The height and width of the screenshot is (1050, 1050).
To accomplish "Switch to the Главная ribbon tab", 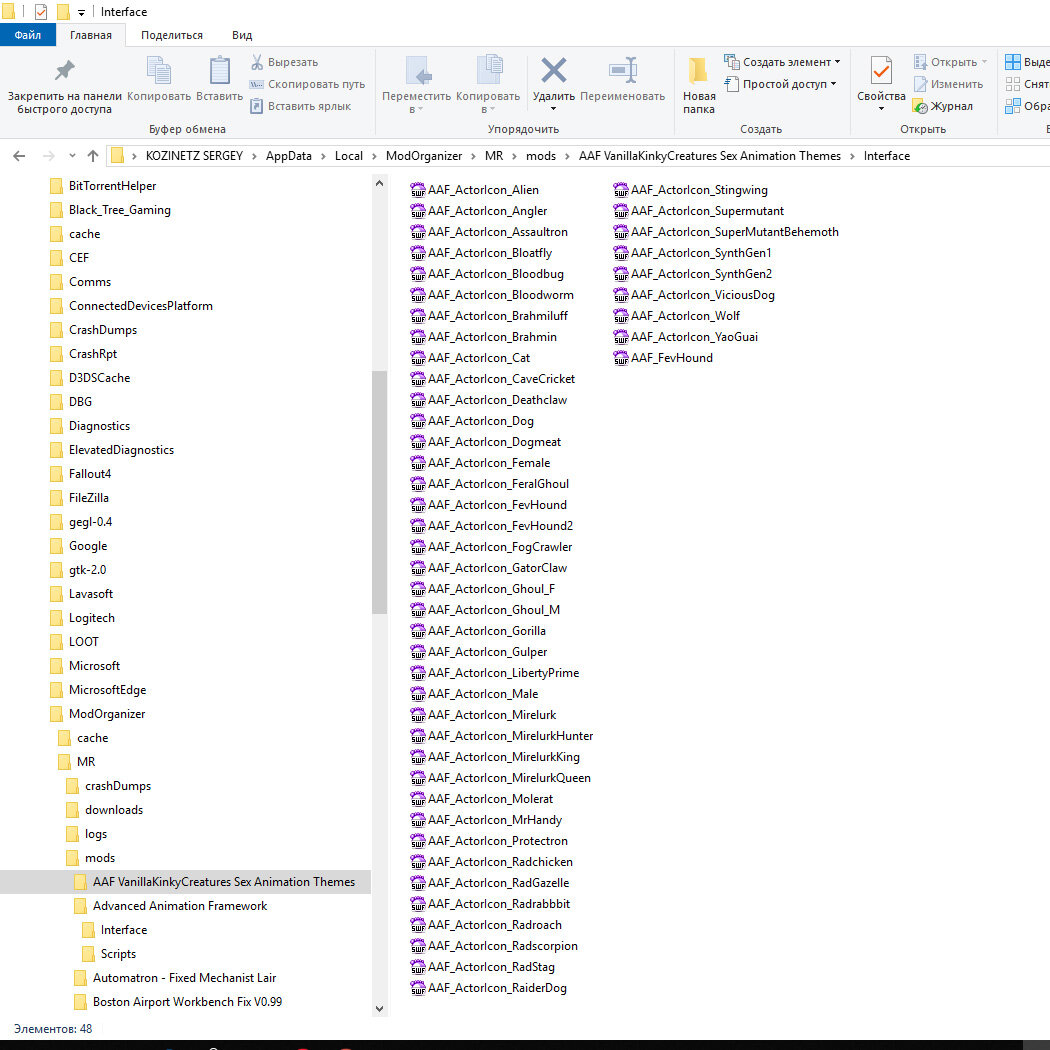I will click(91, 35).
